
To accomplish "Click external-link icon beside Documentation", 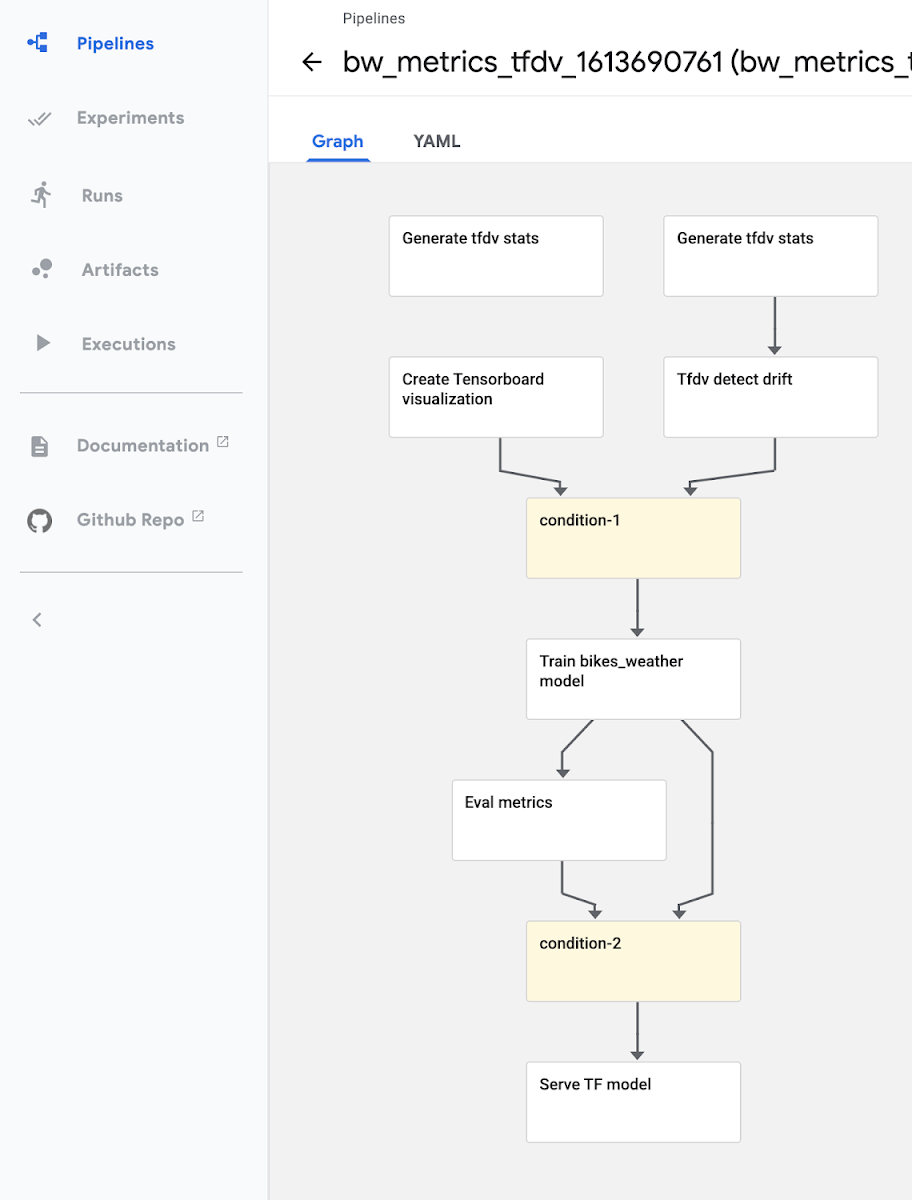I will (223, 441).
